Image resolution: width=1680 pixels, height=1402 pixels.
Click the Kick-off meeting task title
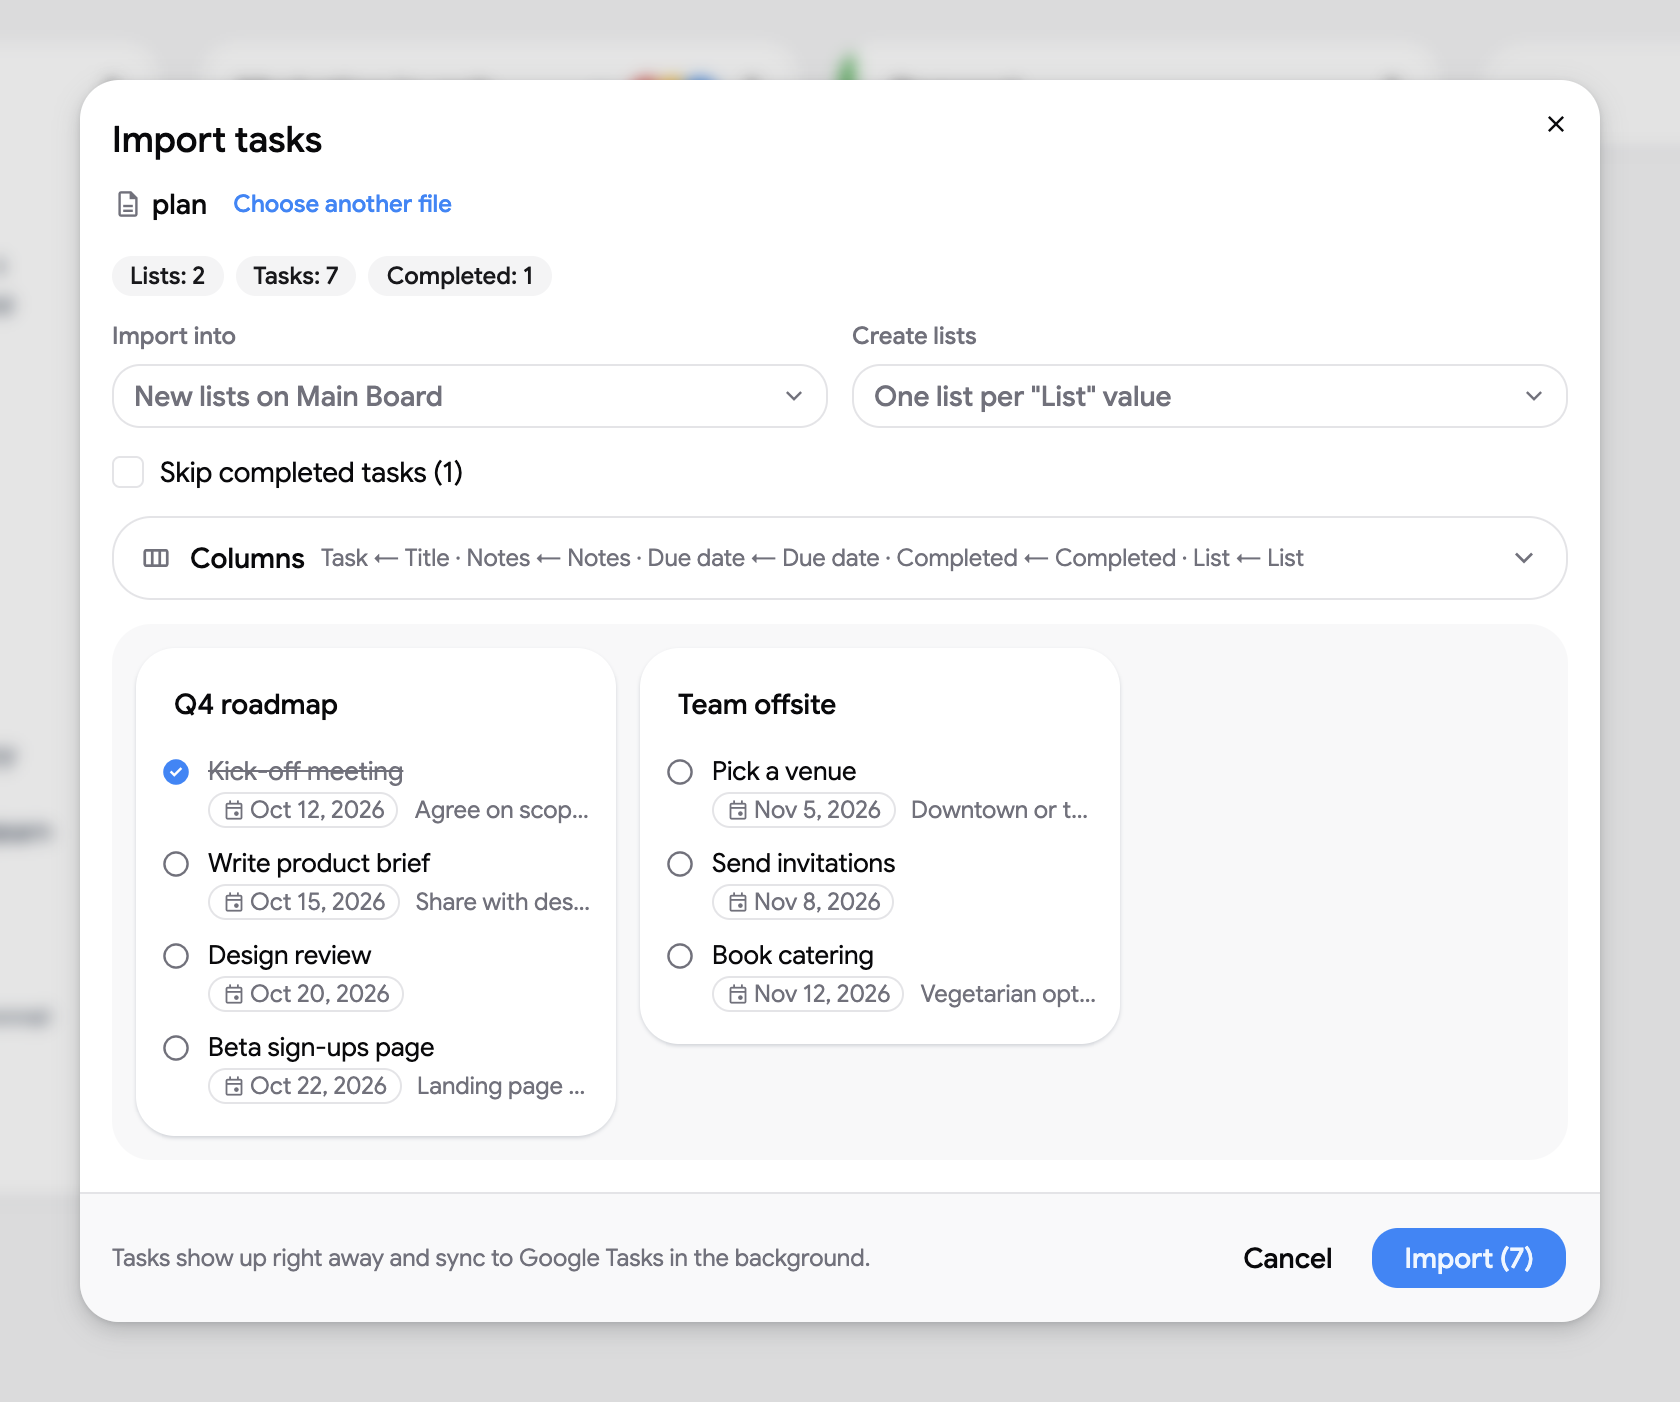(305, 771)
